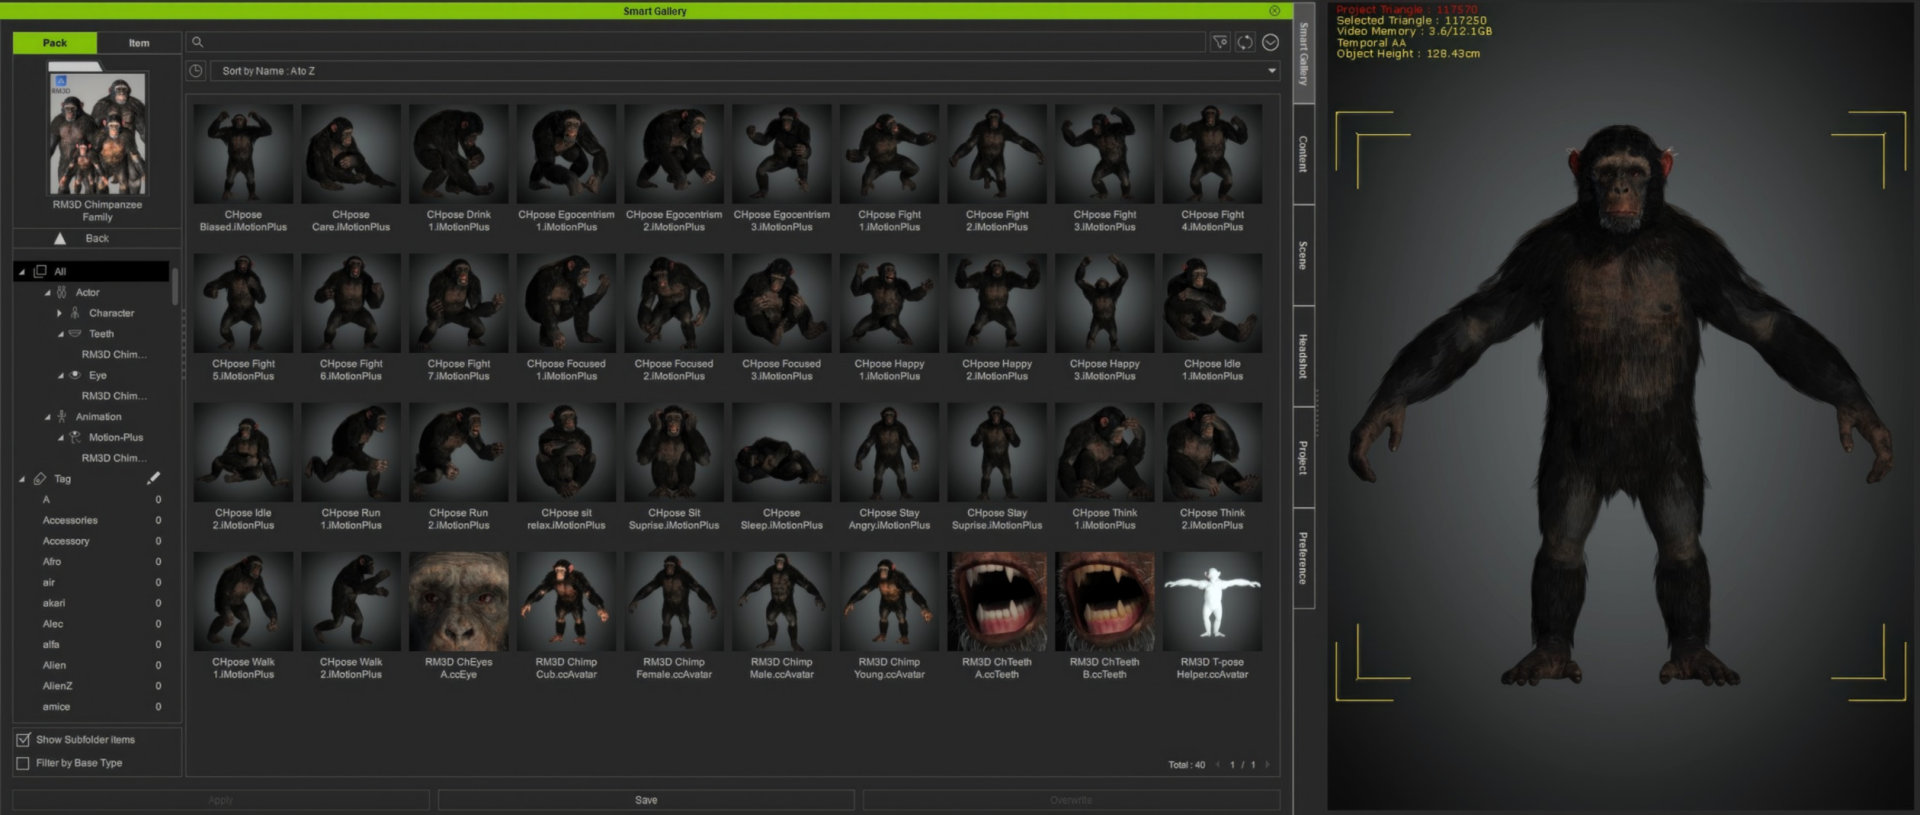Open the Scene side tab

pyautogui.click(x=1303, y=255)
